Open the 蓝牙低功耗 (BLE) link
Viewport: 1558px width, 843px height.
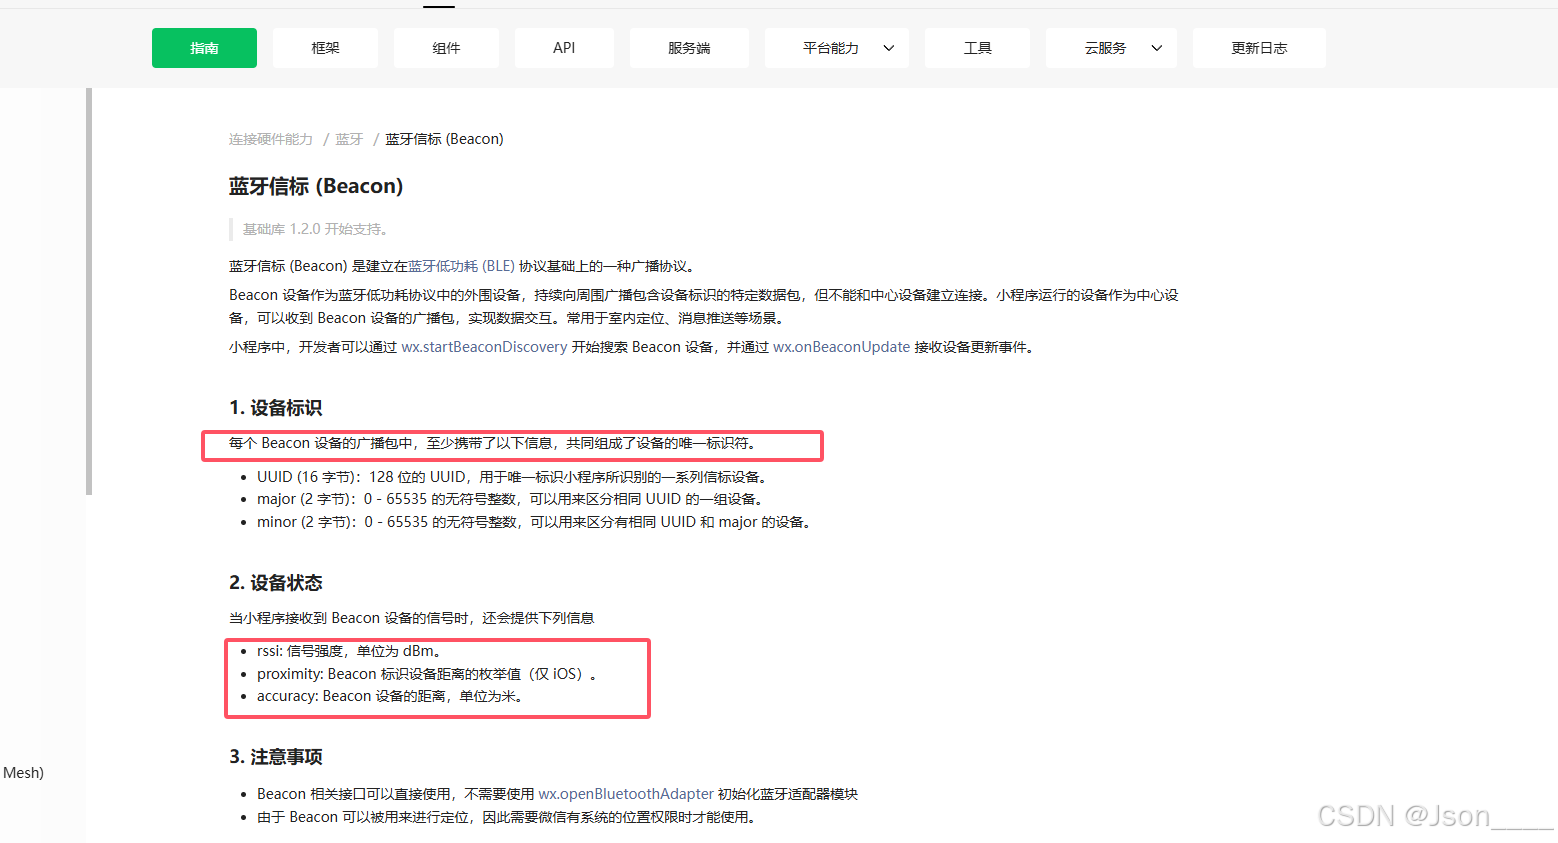click(461, 266)
